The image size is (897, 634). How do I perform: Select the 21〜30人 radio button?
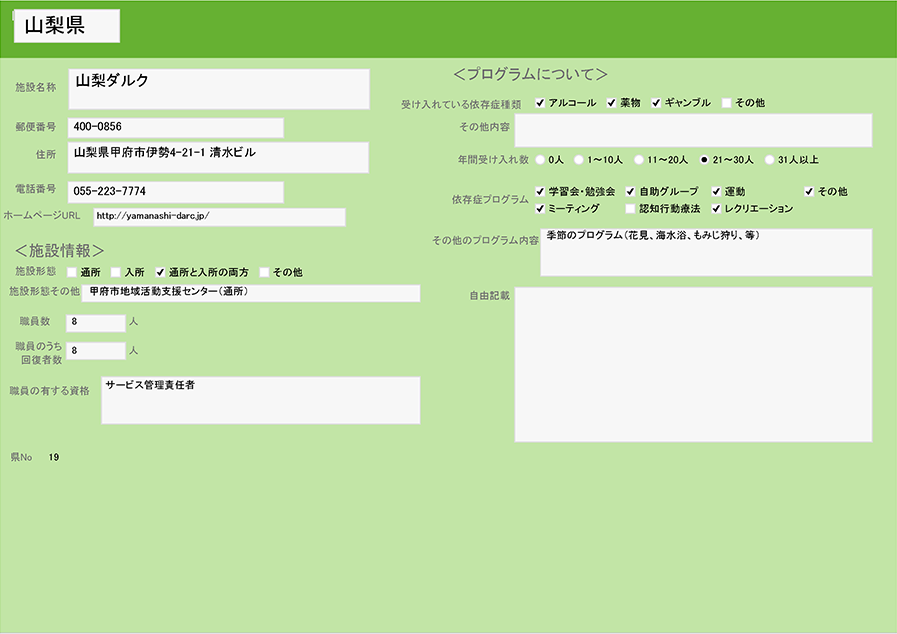[x=704, y=159]
